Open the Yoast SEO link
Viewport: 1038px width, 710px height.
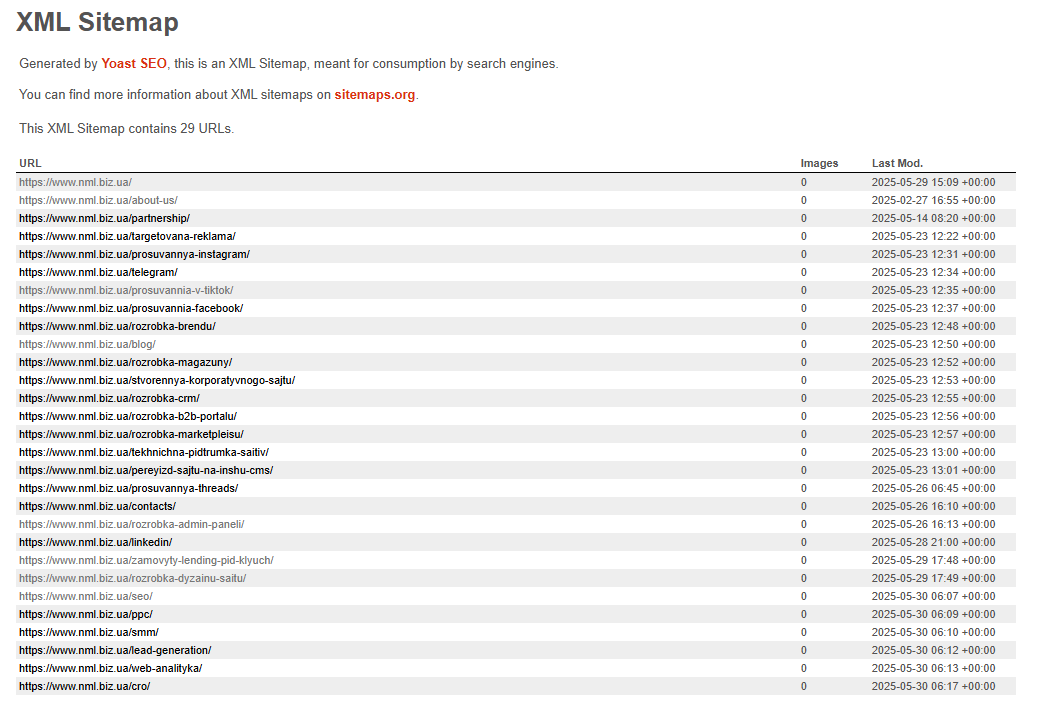tap(134, 64)
